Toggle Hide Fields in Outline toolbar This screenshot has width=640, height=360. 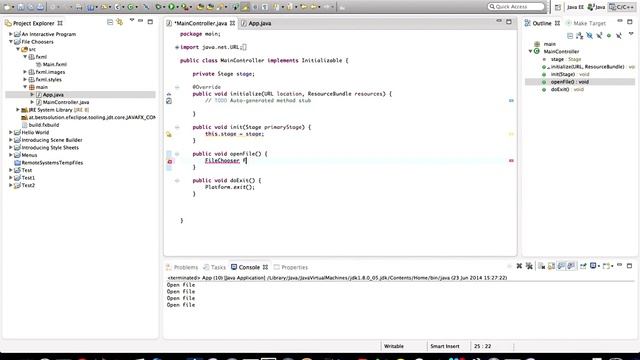[589, 36]
